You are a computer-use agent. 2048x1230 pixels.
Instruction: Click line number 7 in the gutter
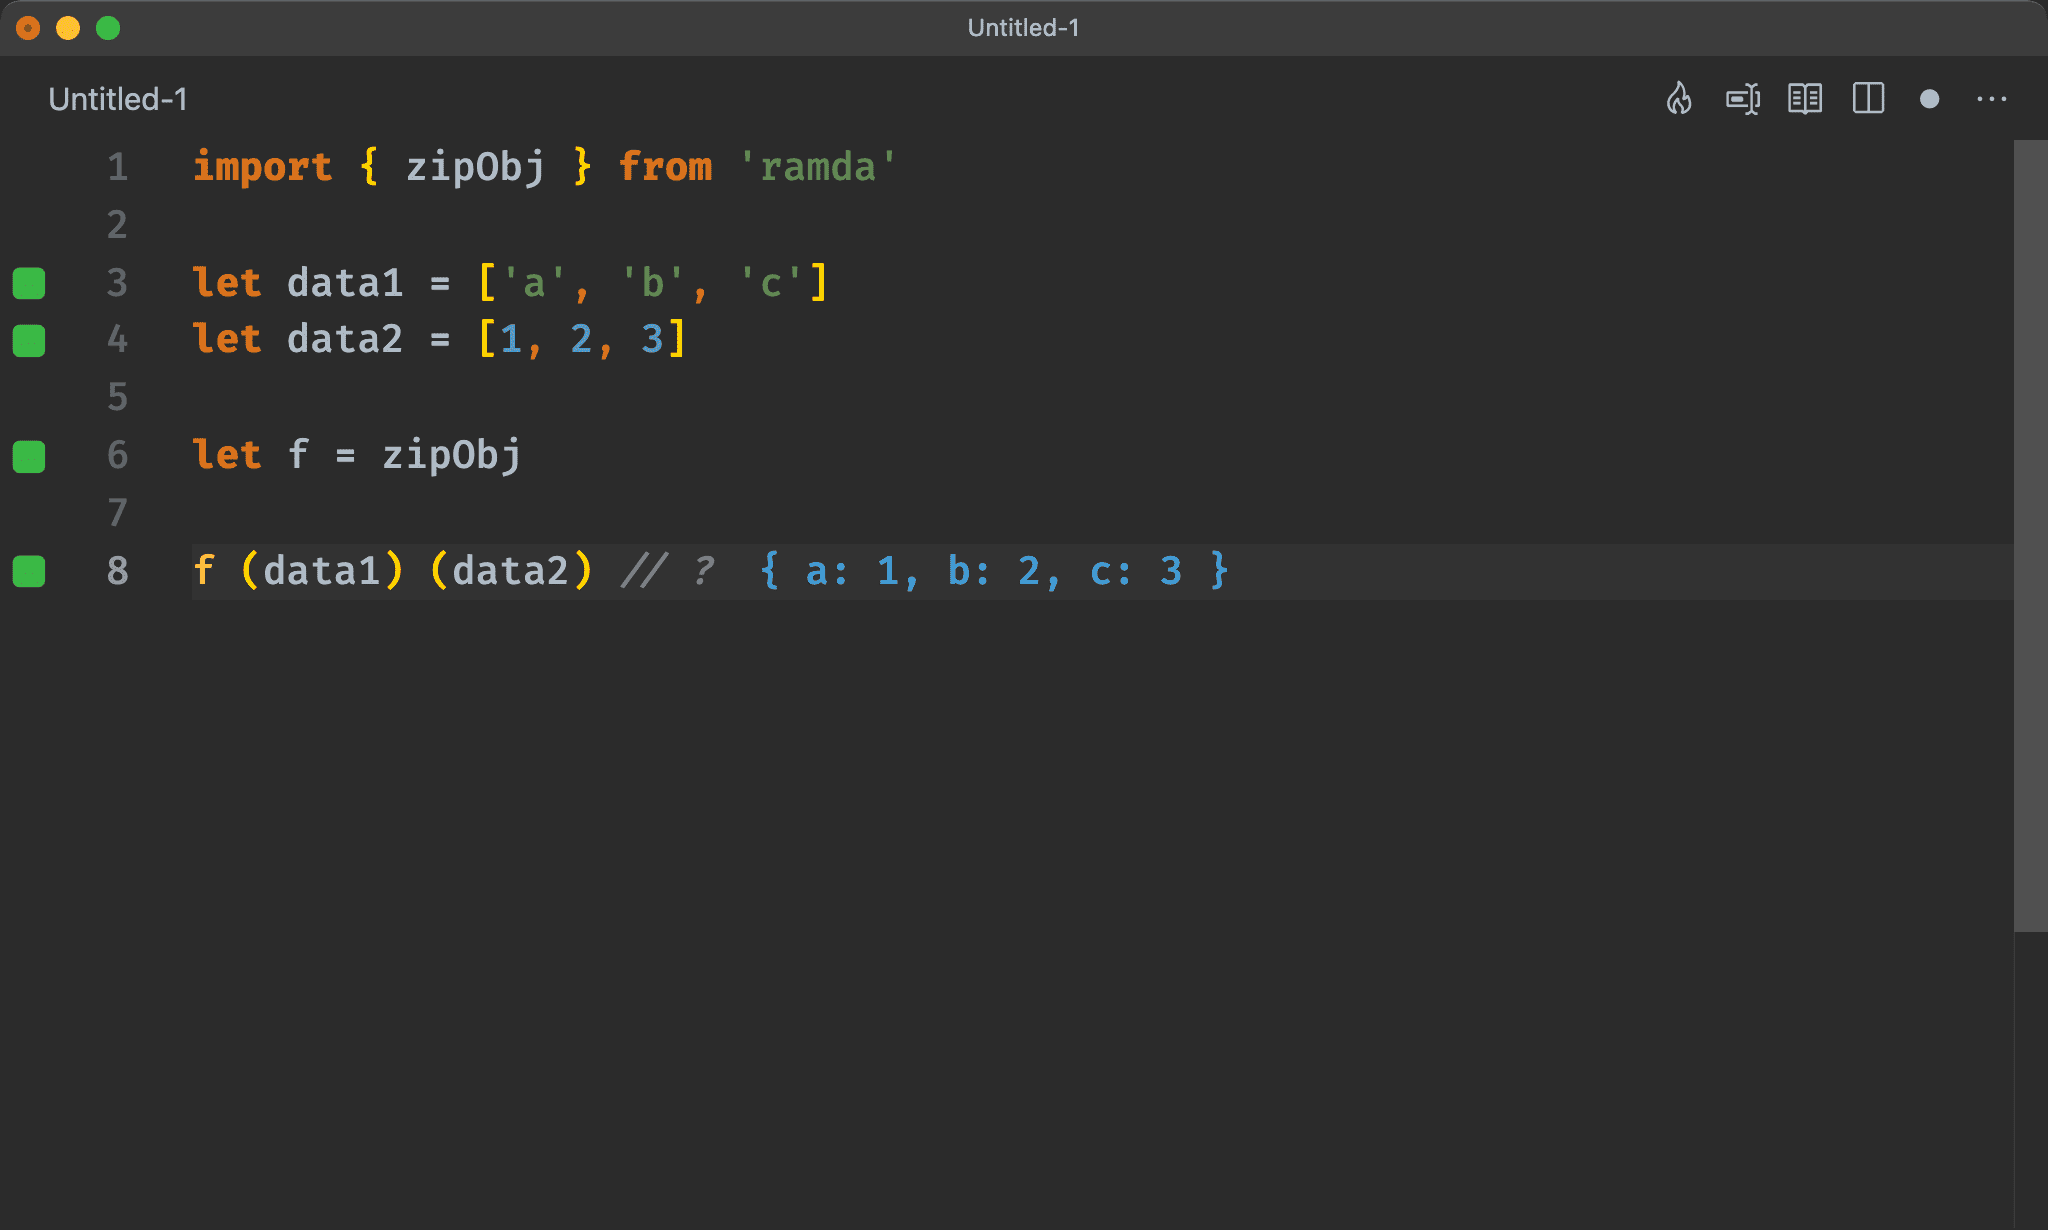click(x=118, y=513)
